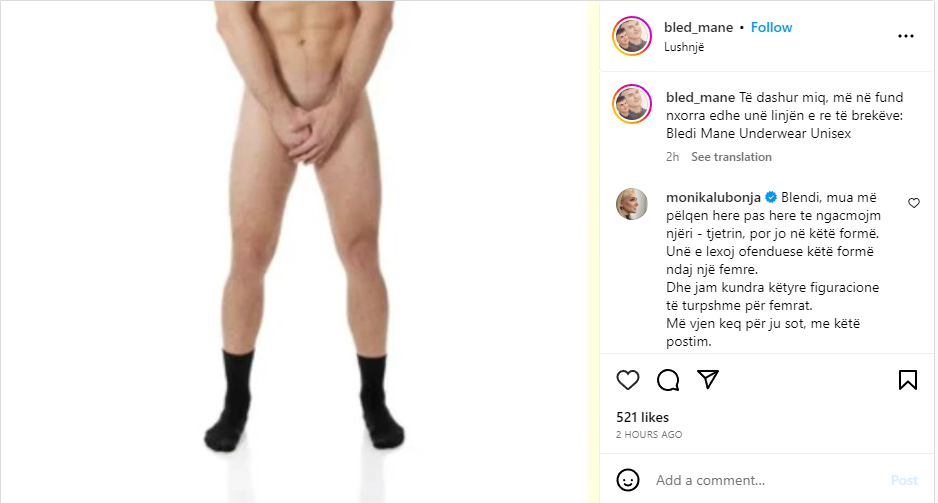Like the post with the heart icon
938x503 pixels.
(628, 380)
